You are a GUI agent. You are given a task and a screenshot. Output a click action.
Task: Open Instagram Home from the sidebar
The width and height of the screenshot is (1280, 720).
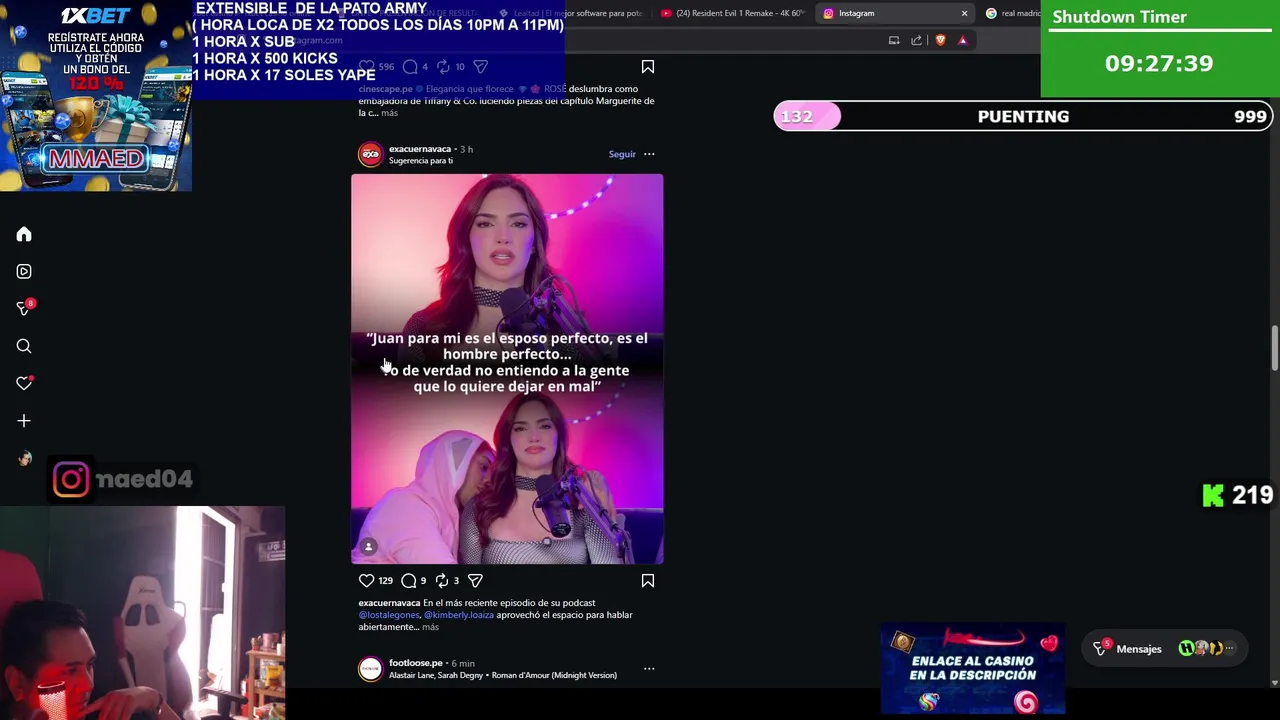(x=24, y=234)
